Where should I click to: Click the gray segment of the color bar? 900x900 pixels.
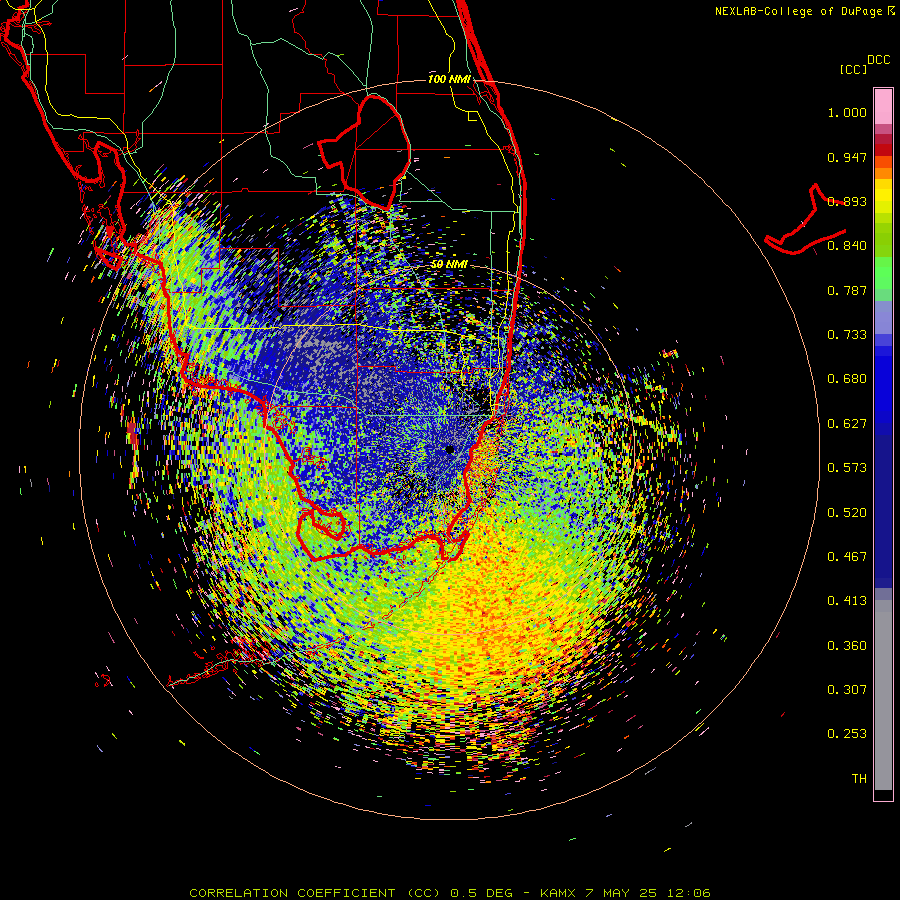[883, 695]
